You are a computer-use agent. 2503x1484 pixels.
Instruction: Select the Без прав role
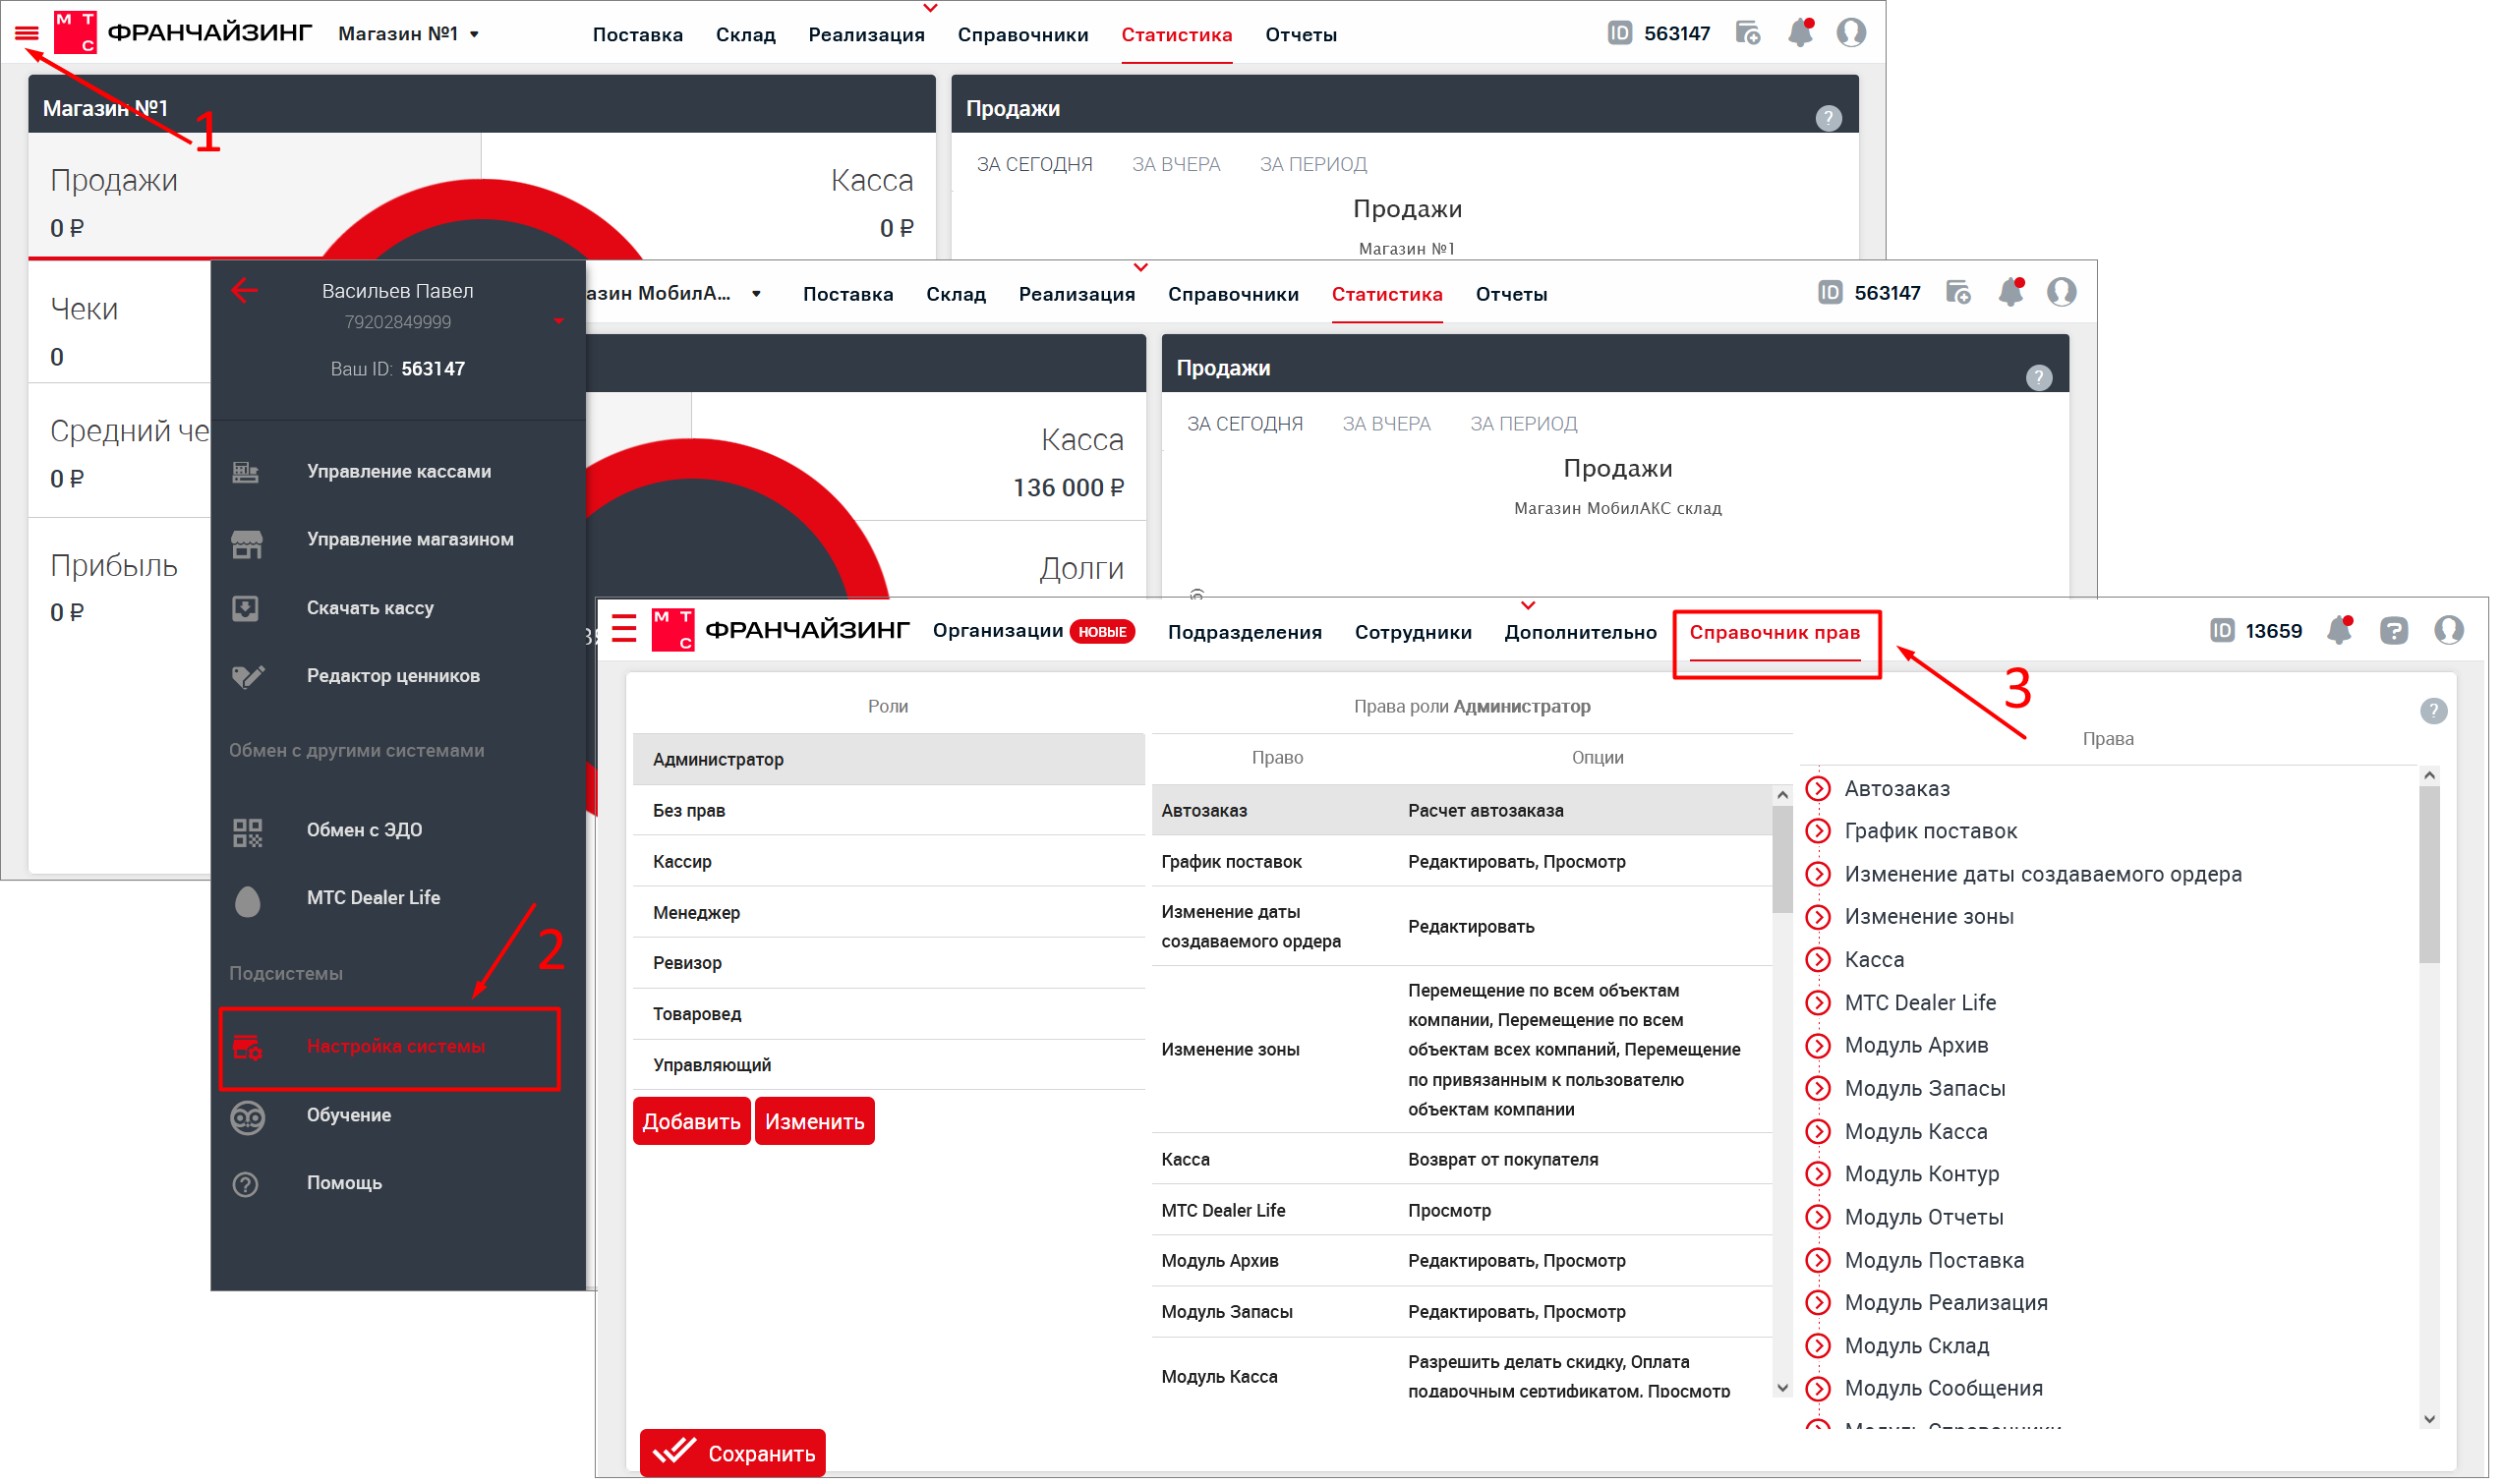889,811
